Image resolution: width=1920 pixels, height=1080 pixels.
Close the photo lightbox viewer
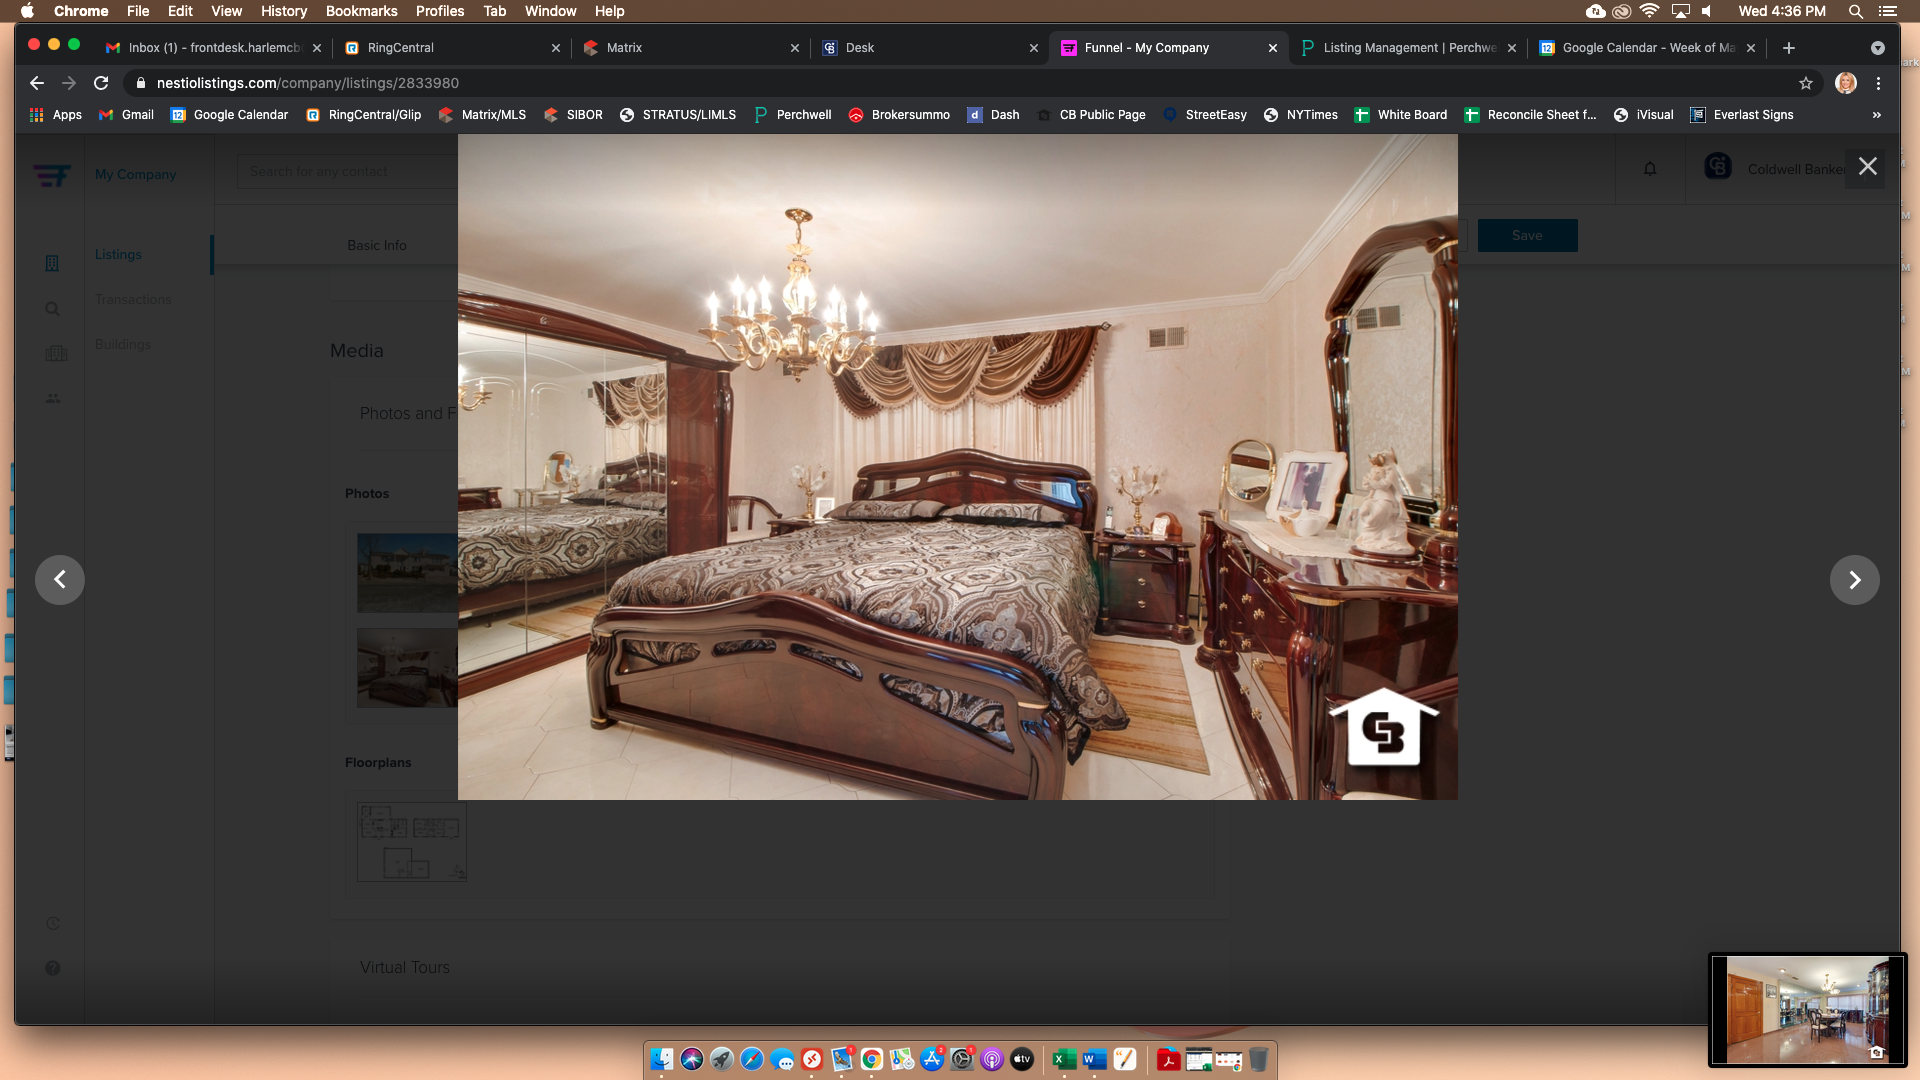[1867, 166]
